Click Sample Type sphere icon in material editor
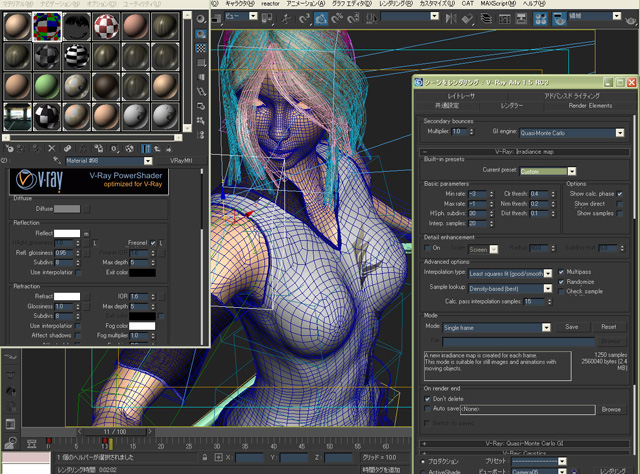 tap(200, 19)
